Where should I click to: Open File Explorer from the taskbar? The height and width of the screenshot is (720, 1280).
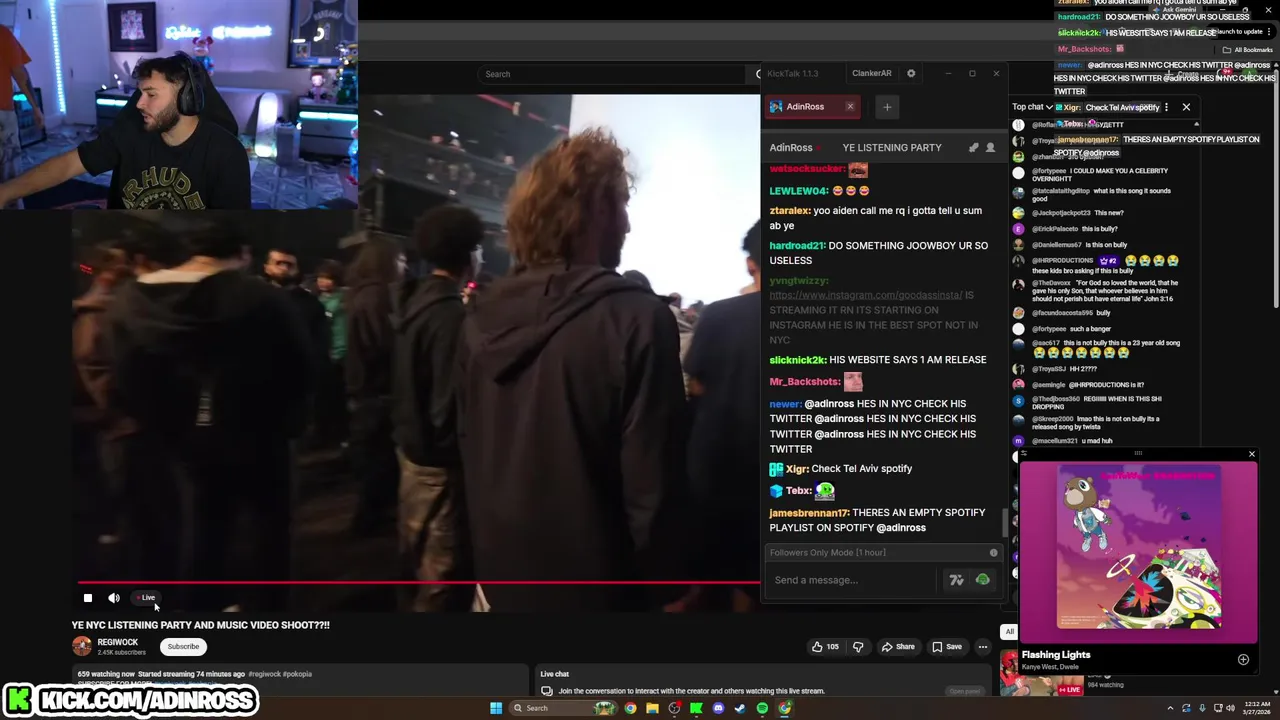652,708
